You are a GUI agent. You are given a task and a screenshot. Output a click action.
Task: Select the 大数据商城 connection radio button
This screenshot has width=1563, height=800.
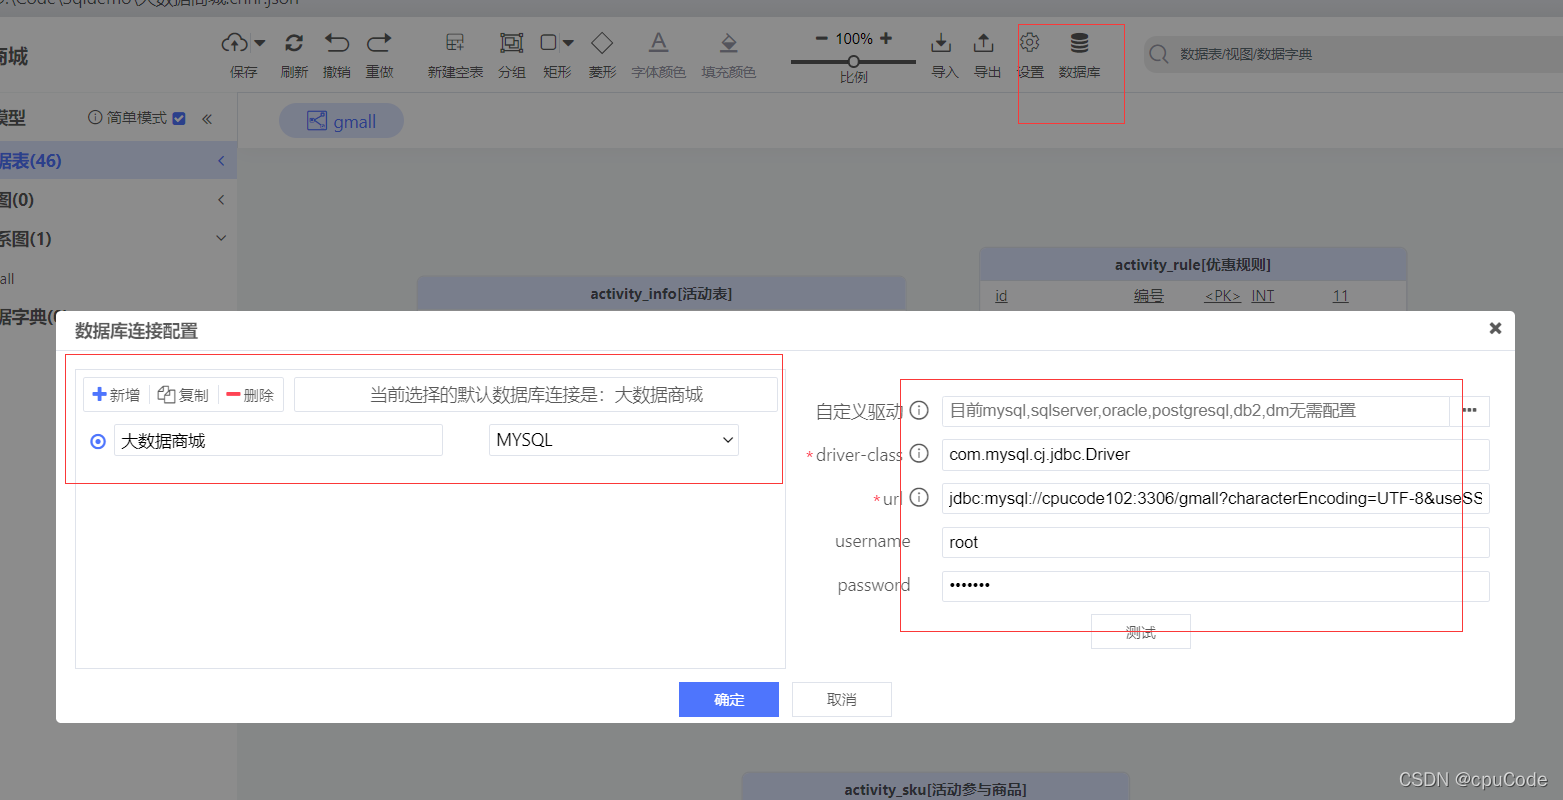[98, 441]
